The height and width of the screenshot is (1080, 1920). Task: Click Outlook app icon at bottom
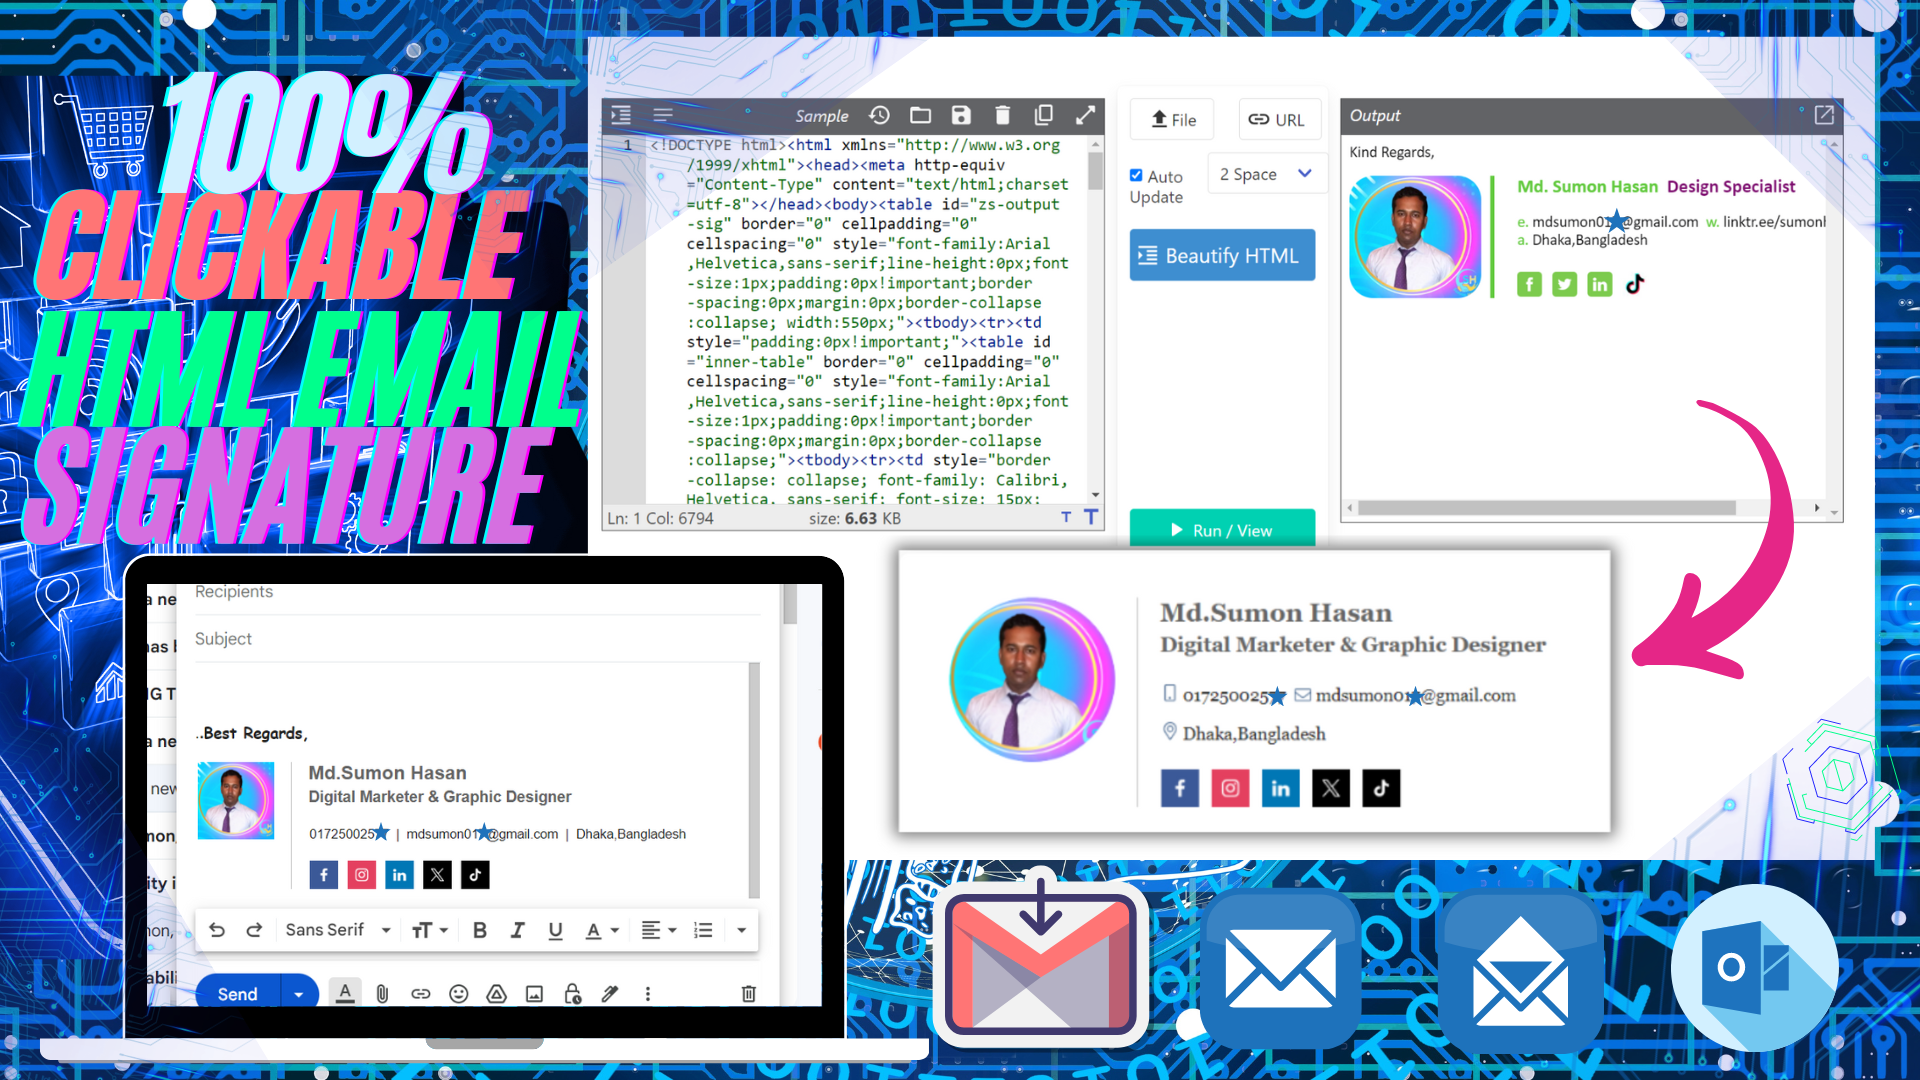click(1753, 967)
